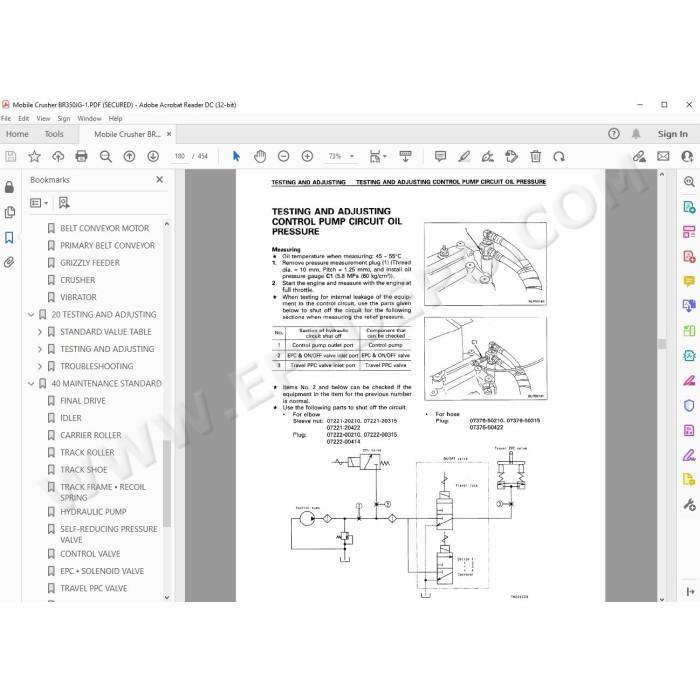Open the Edit menu
Viewport: 700px width, 700px height.
[x=23, y=119]
